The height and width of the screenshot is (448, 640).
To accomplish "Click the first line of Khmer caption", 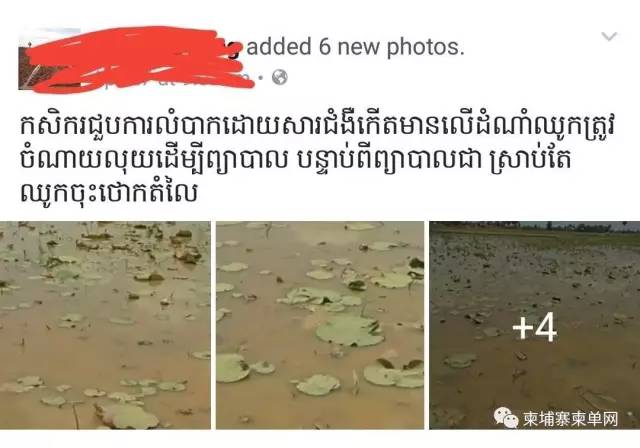I will tap(318, 126).
